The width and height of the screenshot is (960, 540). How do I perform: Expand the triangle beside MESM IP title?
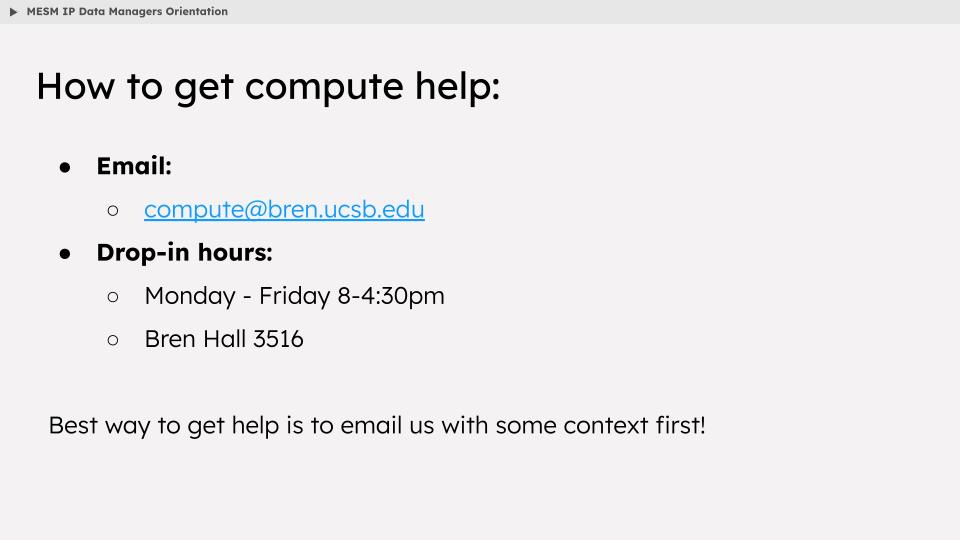(x=13, y=12)
